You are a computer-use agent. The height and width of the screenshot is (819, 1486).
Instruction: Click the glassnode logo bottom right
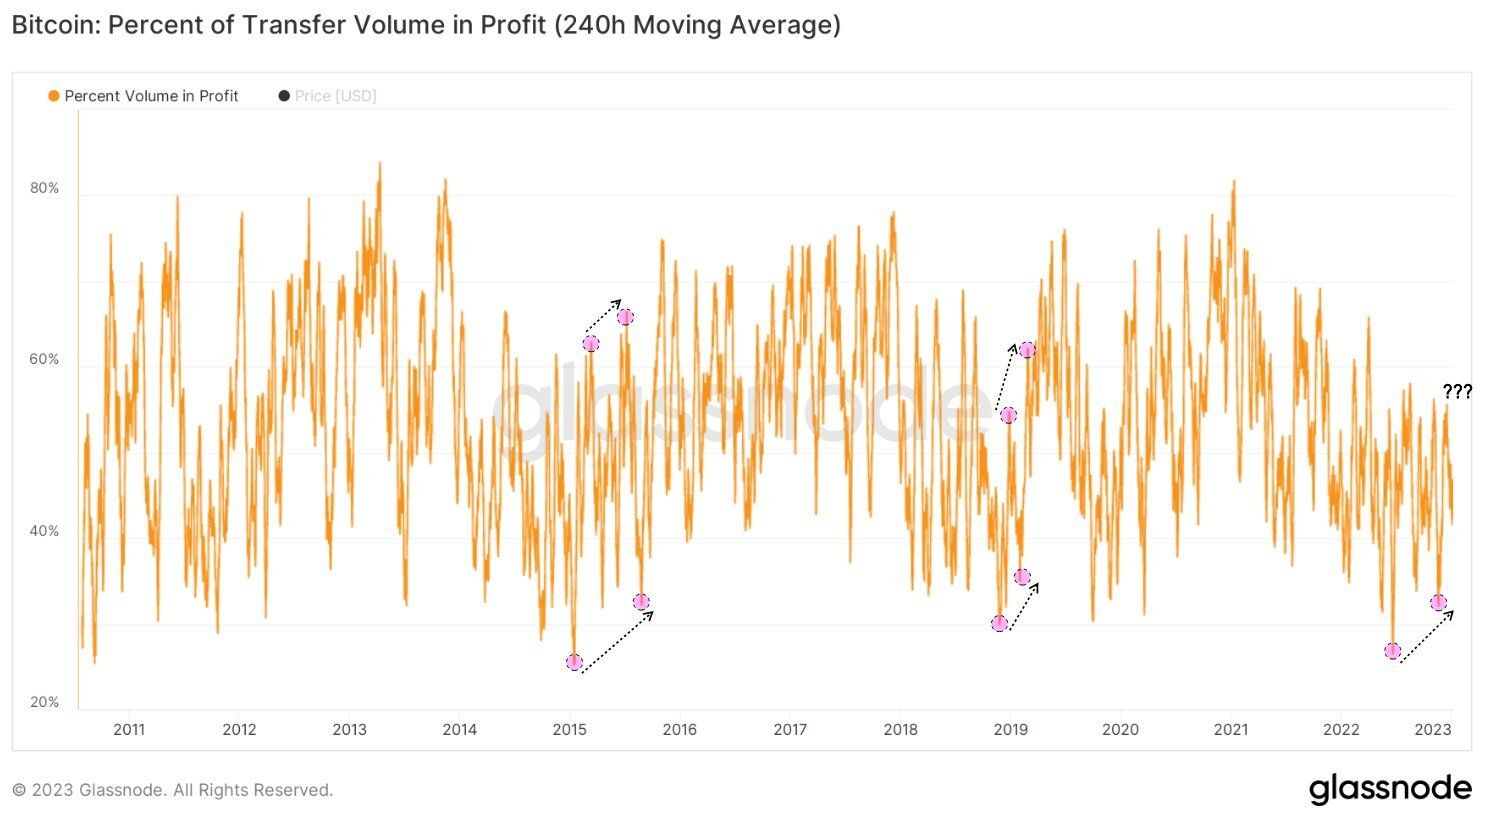pos(1390,789)
